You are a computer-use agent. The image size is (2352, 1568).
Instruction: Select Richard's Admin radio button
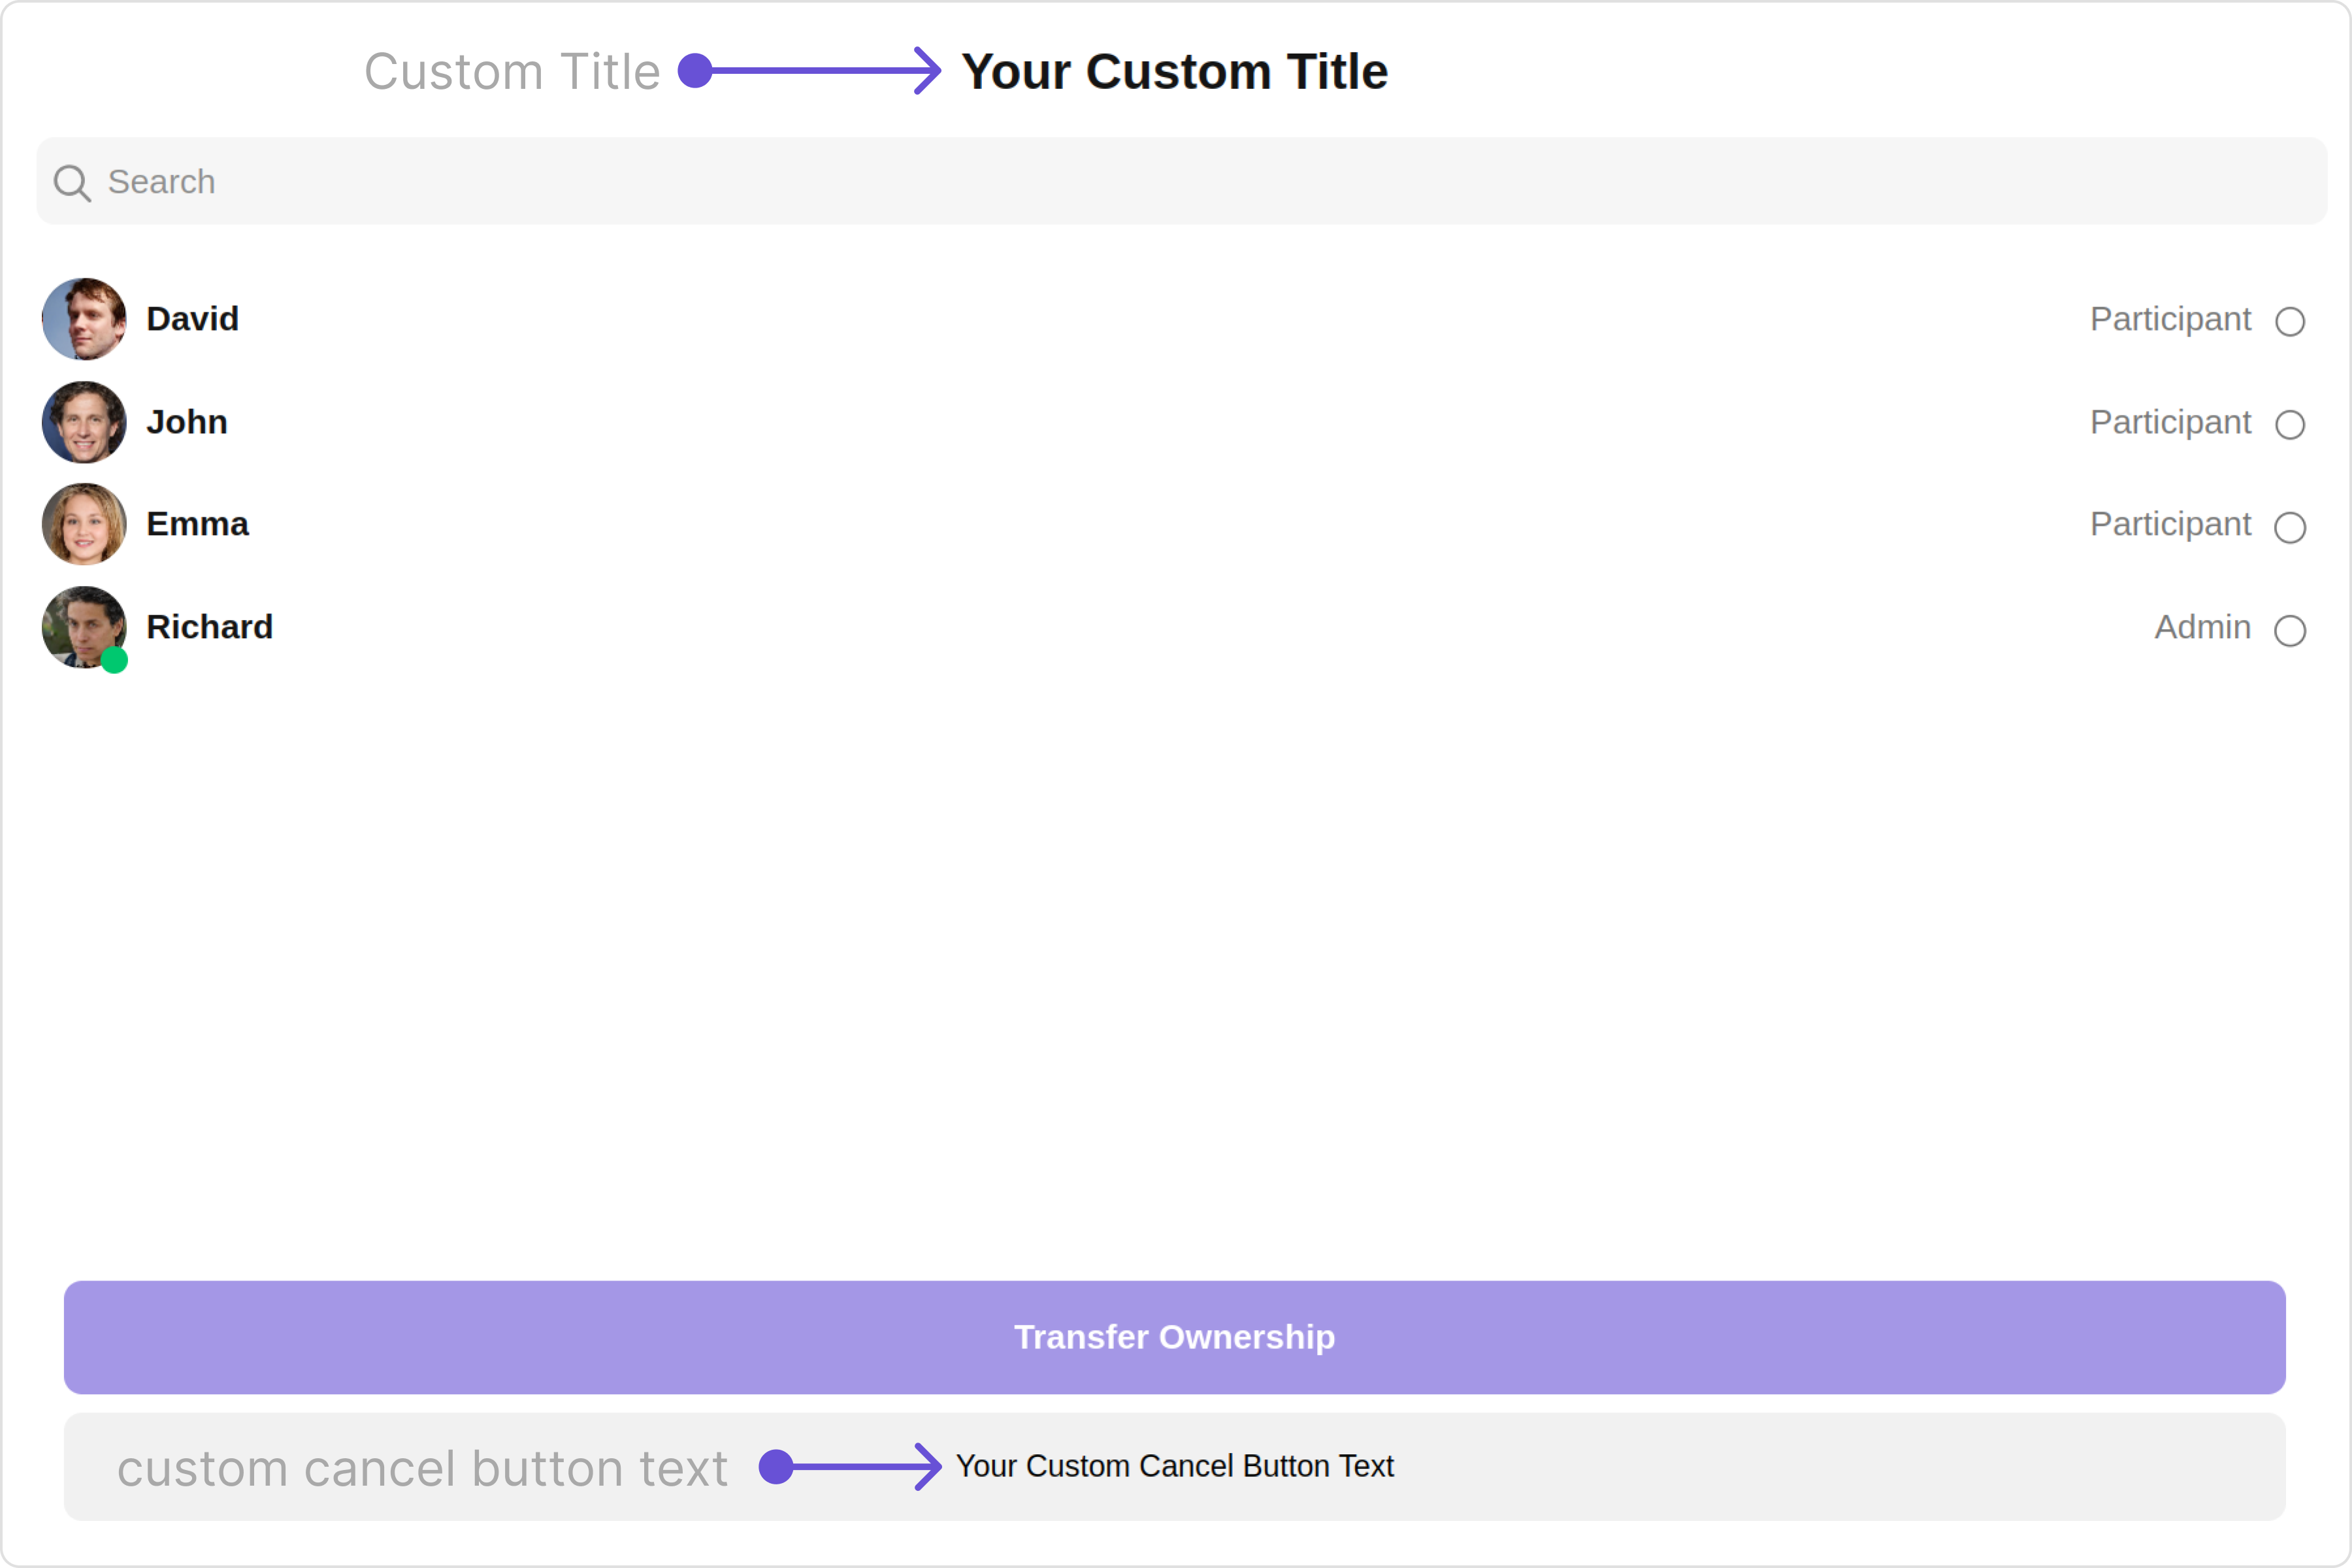[2290, 630]
